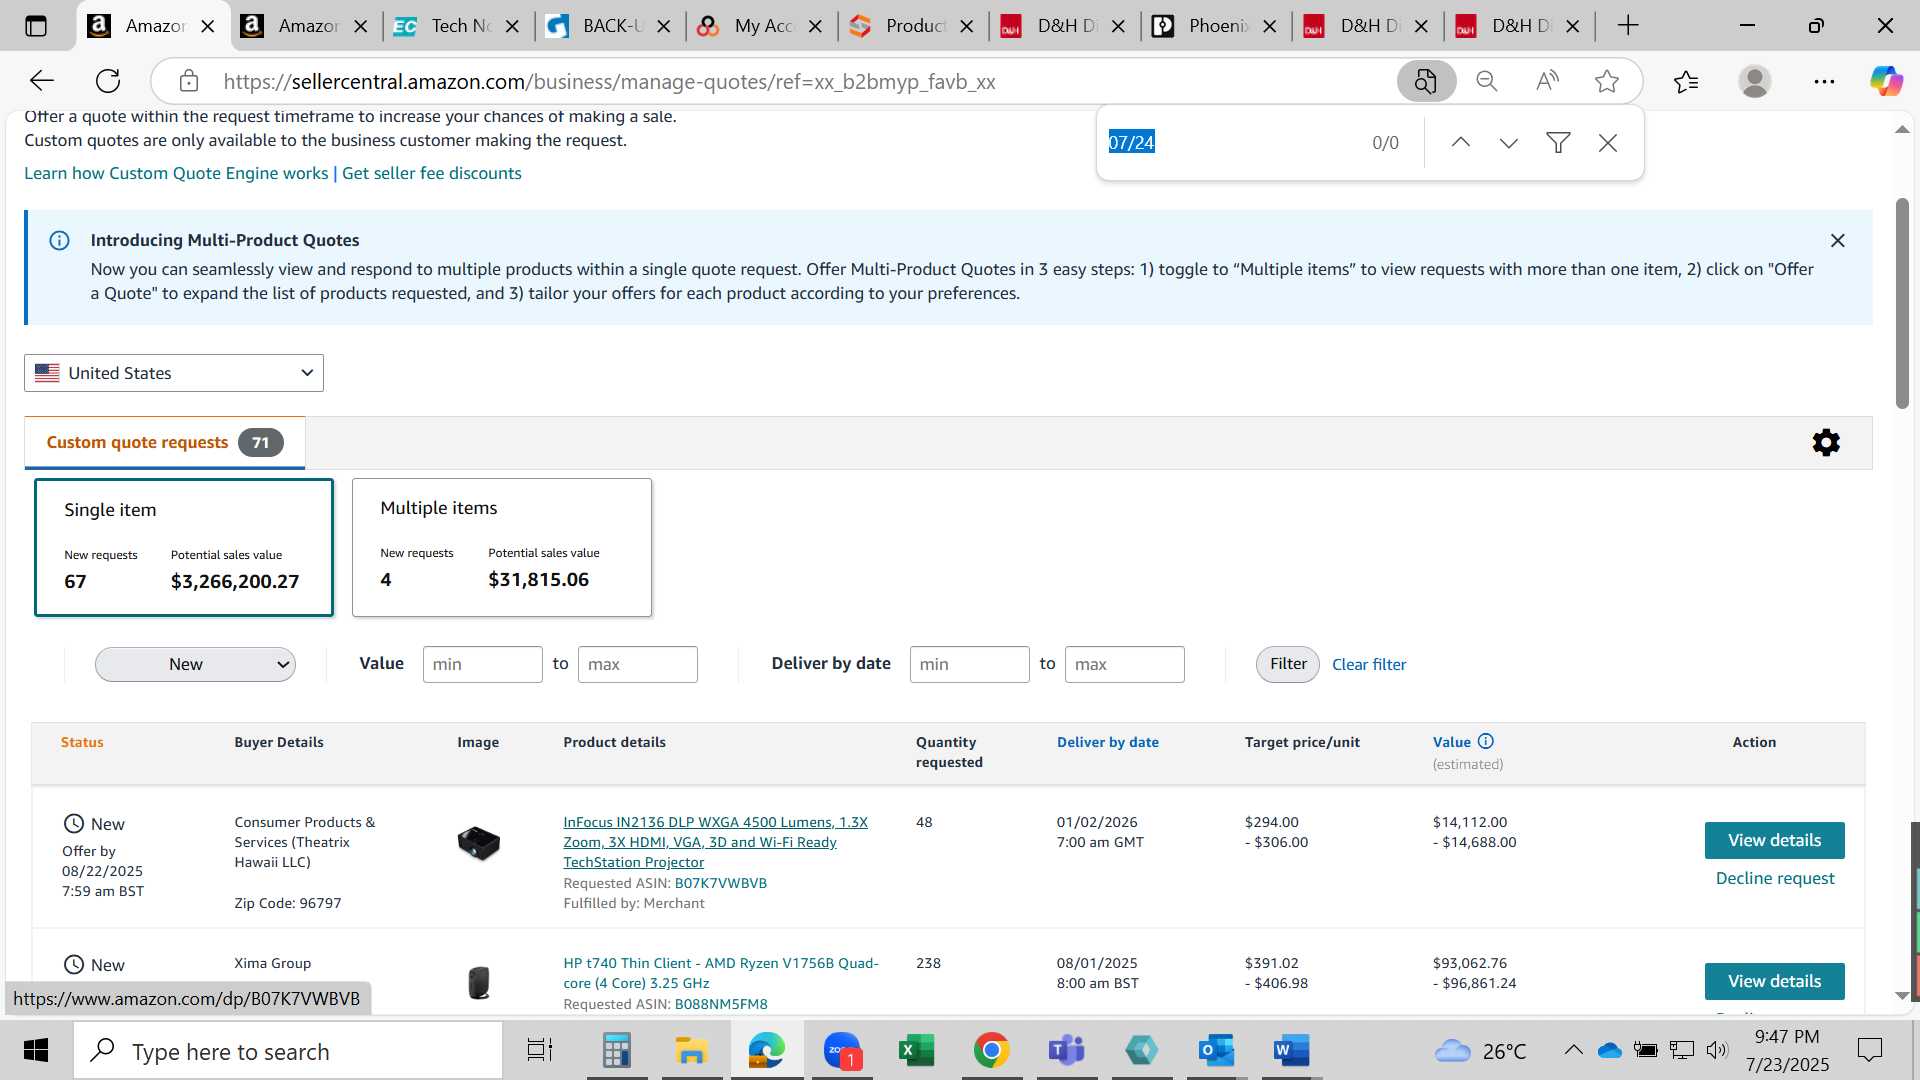This screenshot has height=1080, width=1920.
Task: Go back with the browser back arrow
Action: pyautogui.click(x=41, y=81)
